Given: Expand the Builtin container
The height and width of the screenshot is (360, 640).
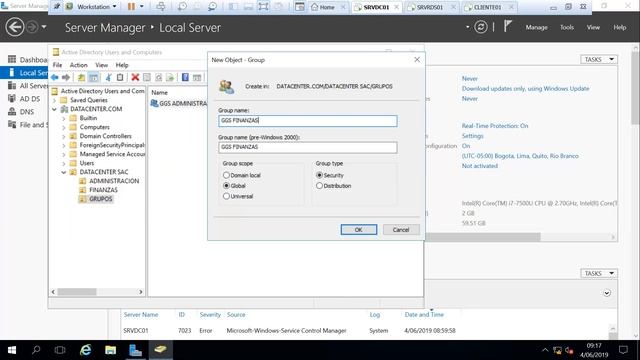Looking at the screenshot, I should click(64, 118).
